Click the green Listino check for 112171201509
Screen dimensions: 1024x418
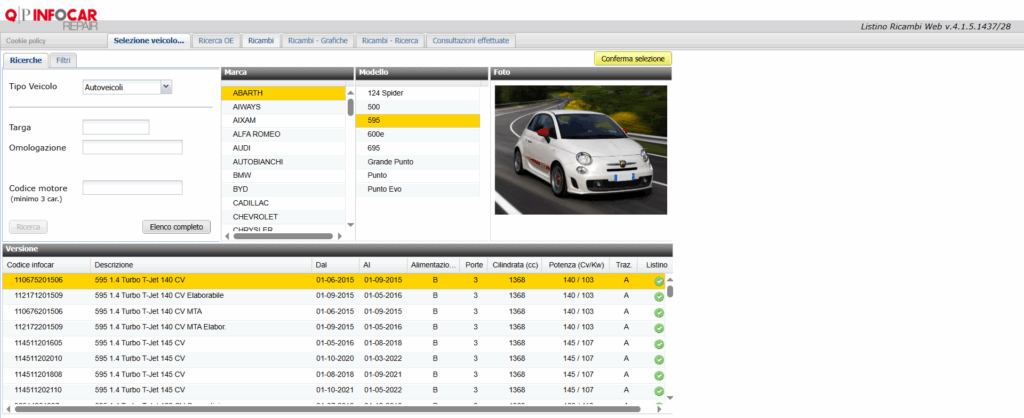click(x=659, y=297)
